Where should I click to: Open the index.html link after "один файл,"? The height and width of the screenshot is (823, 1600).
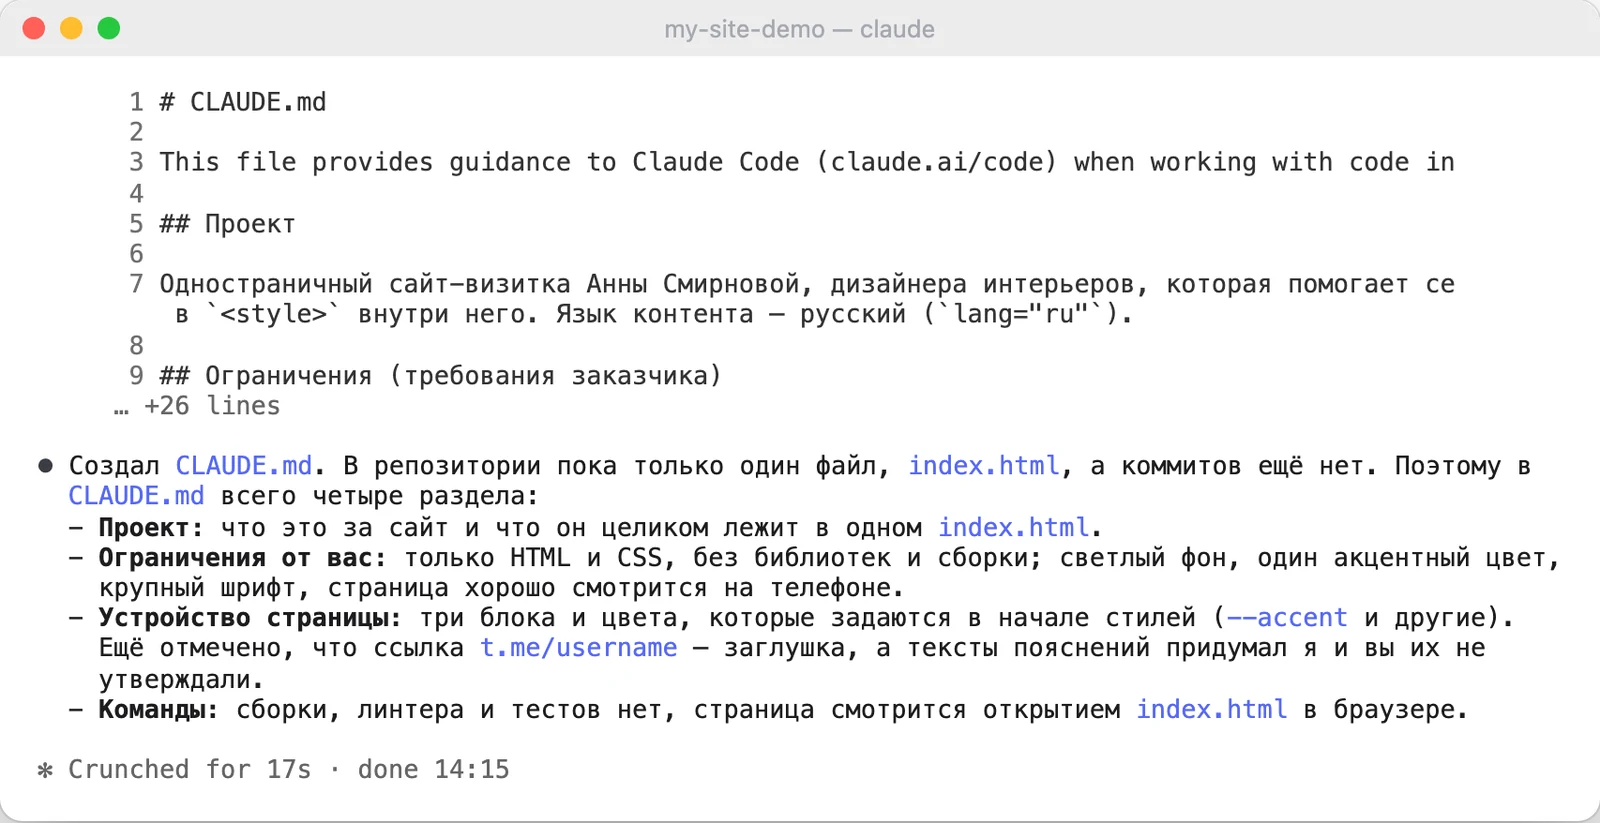click(x=984, y=466)
